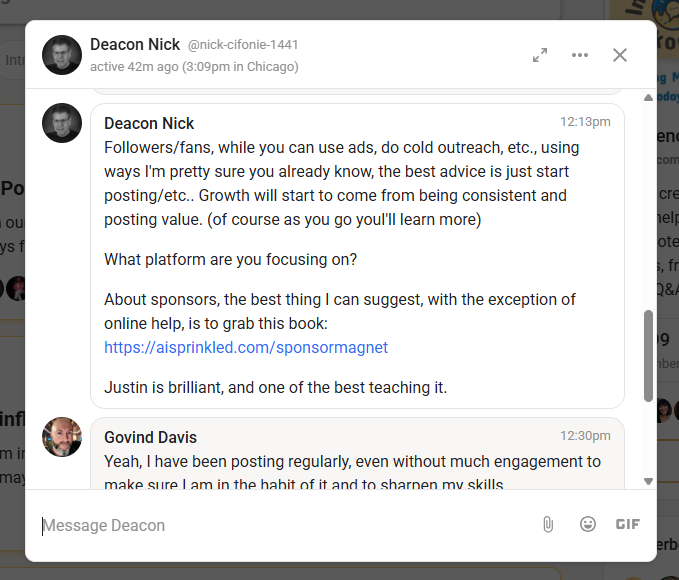This screenshot has width=679, height=580.
Task: Click the scroll down arrow of chat scrollbar
Action: pos(648,481)
